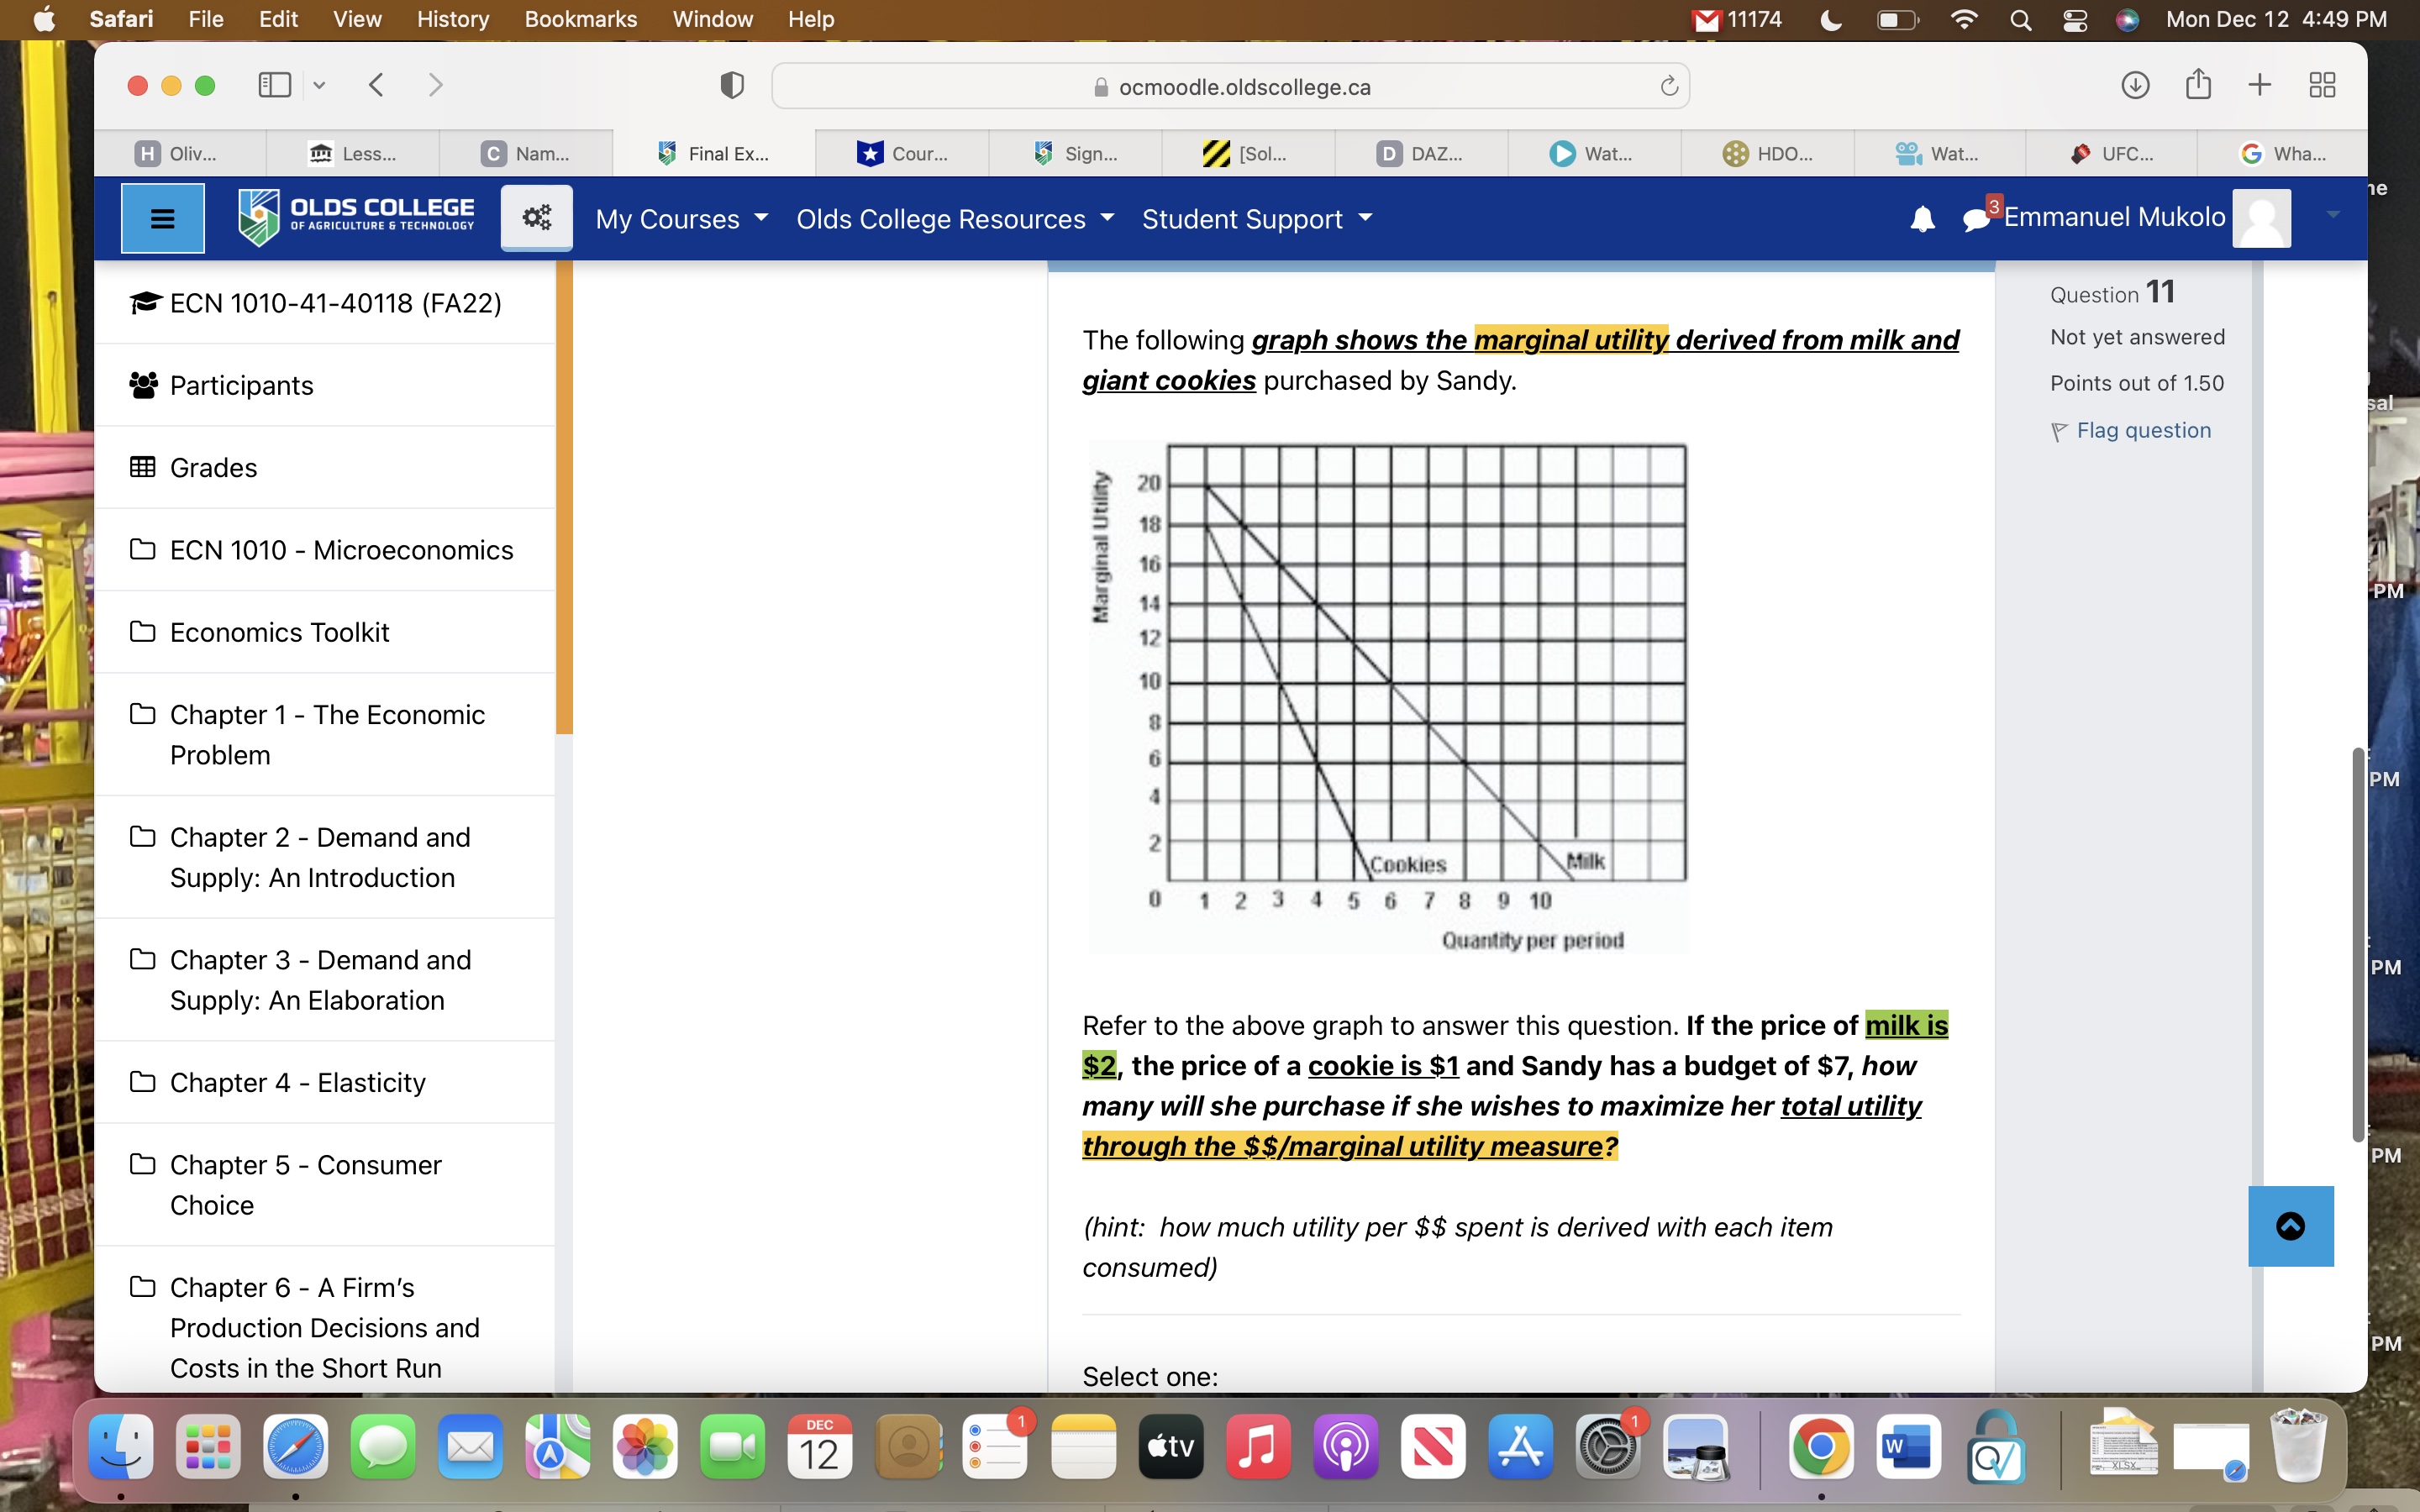Open the notifications bell icon
Image resolution: width=2420 pixels, height=1512 pixels.
point(1922,219)
